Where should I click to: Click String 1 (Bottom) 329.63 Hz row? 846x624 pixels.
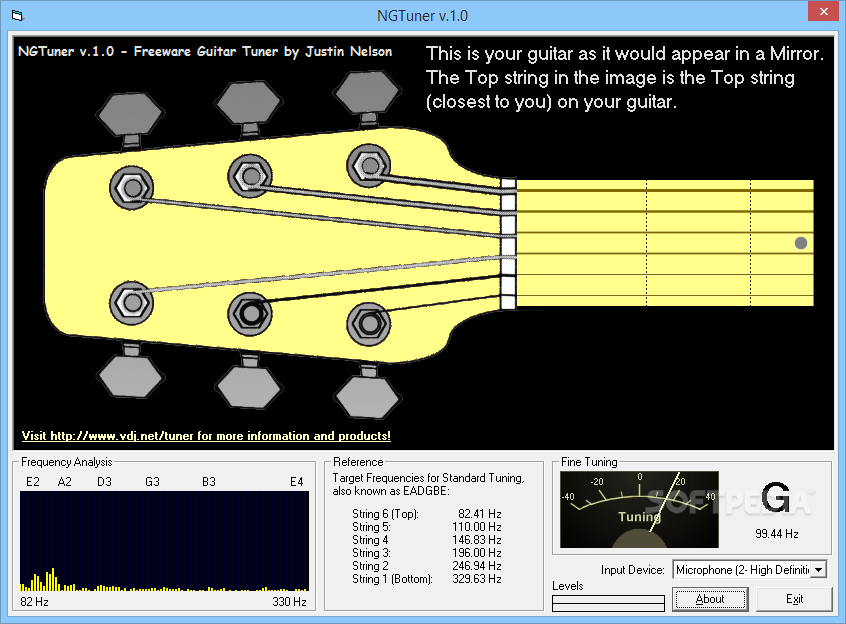tap(427, 579)
